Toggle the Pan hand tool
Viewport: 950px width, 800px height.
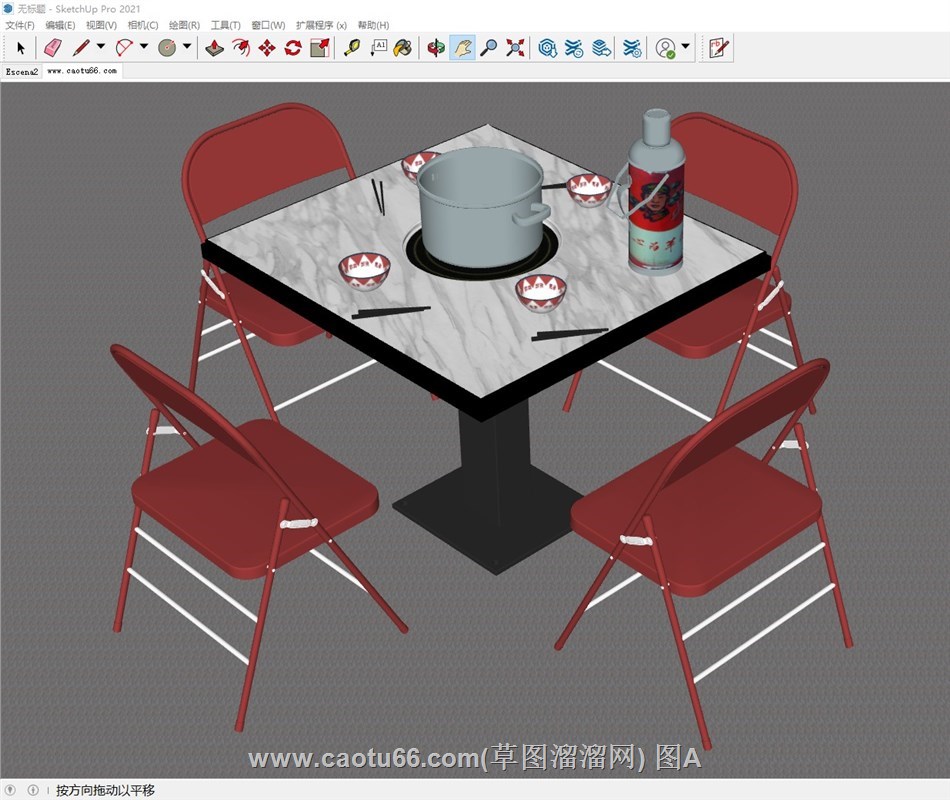click(462, 47)
